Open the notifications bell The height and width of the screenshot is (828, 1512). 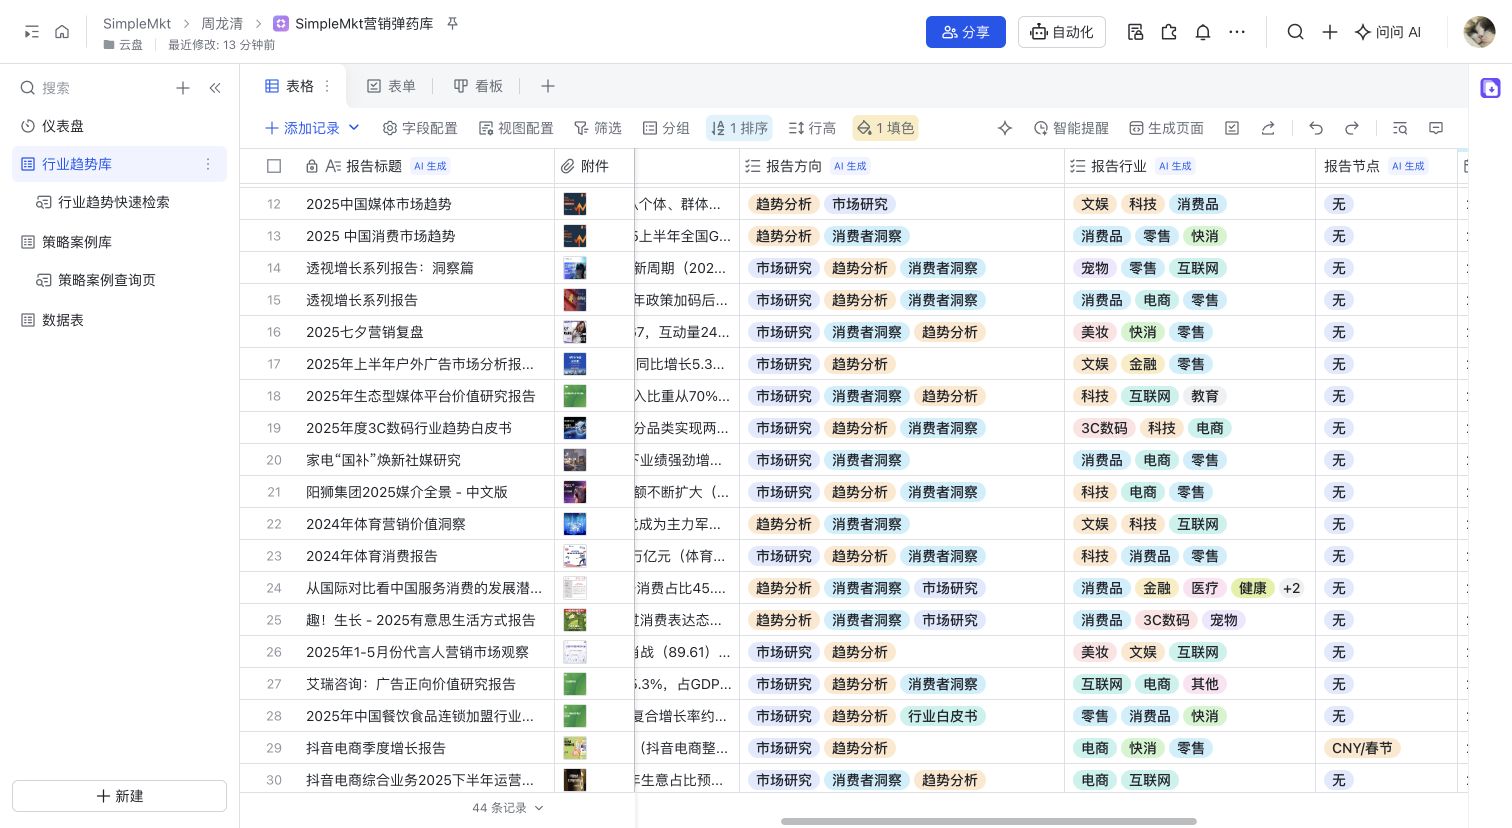1203,32
